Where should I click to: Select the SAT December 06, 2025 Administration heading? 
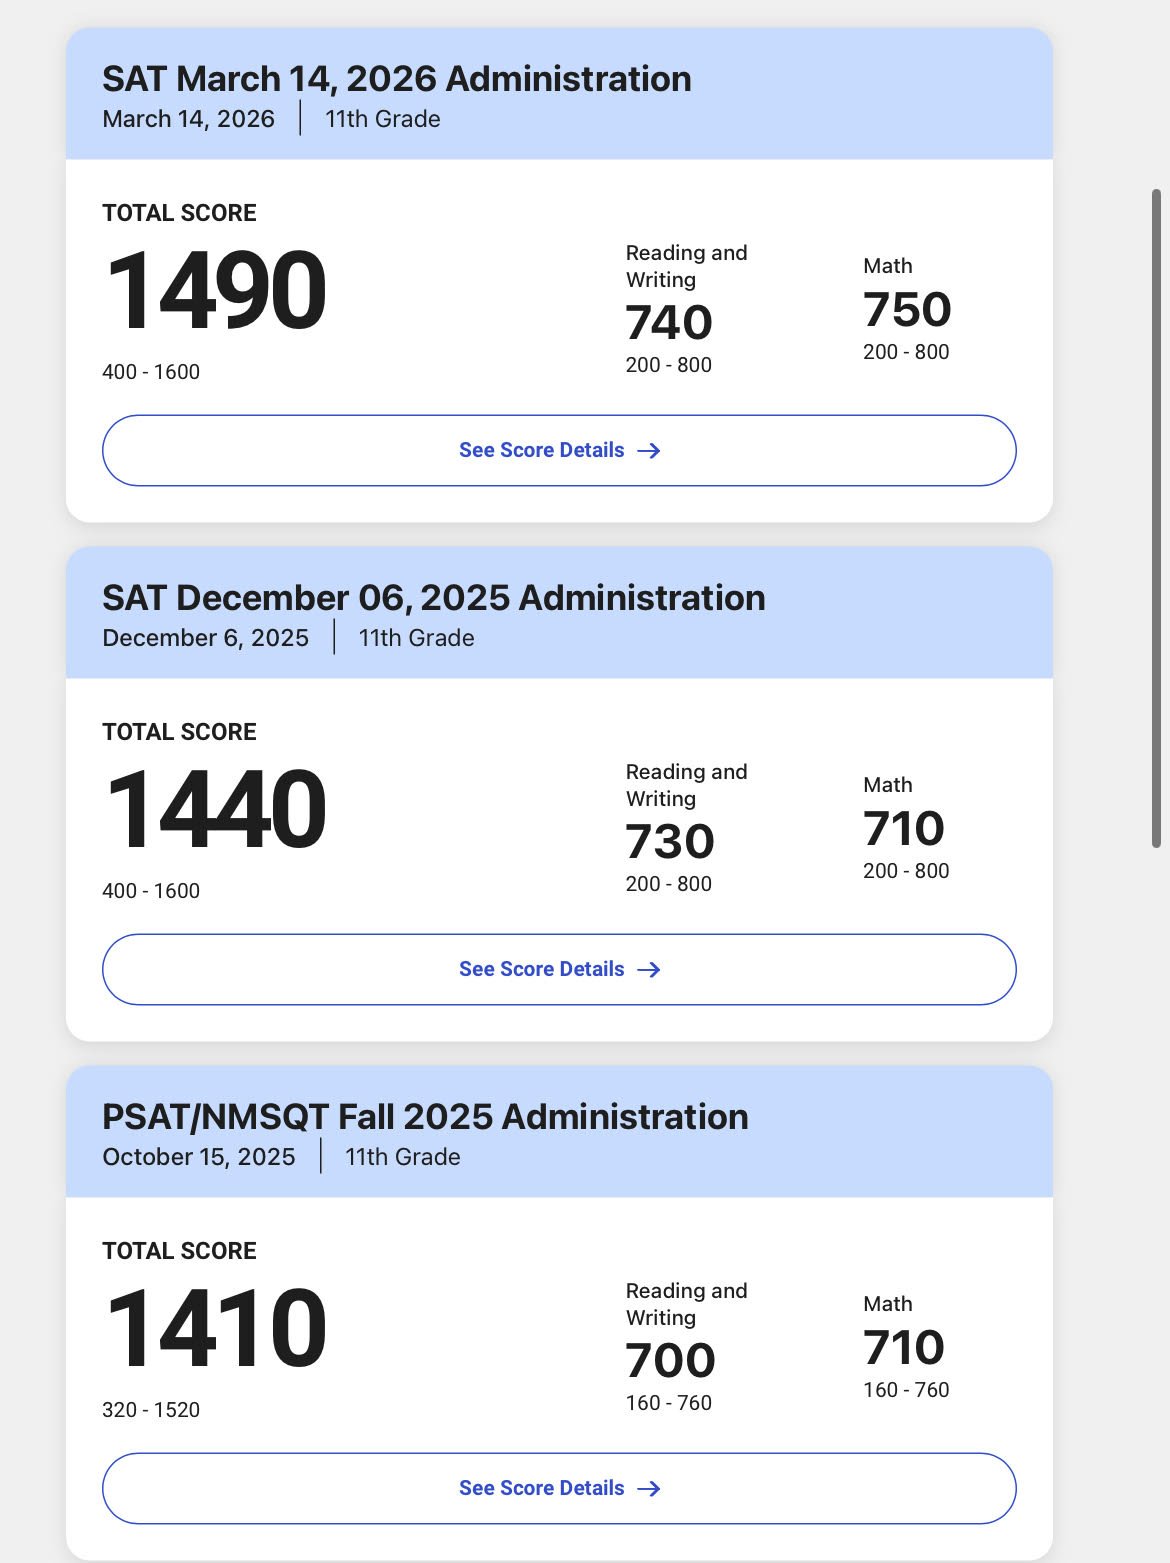coord(434,598)
